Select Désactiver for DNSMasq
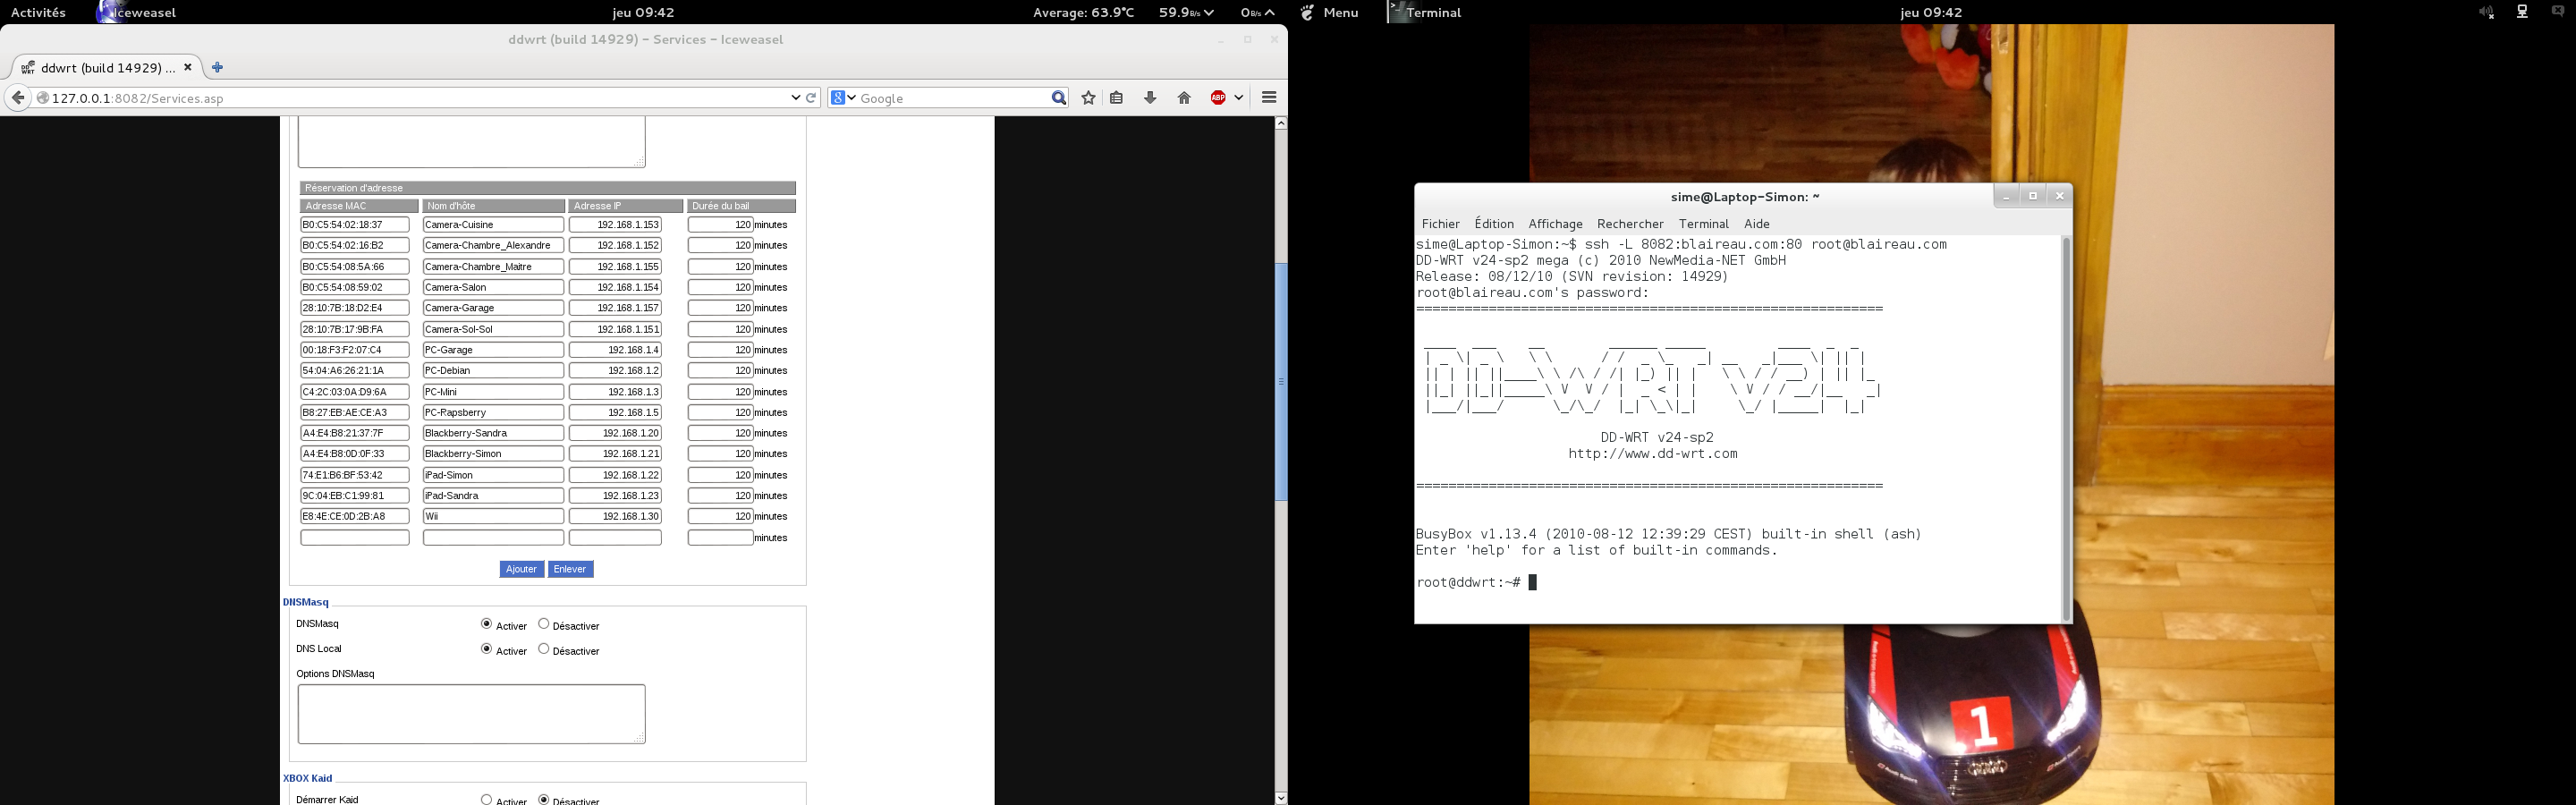 pos(544,624)
